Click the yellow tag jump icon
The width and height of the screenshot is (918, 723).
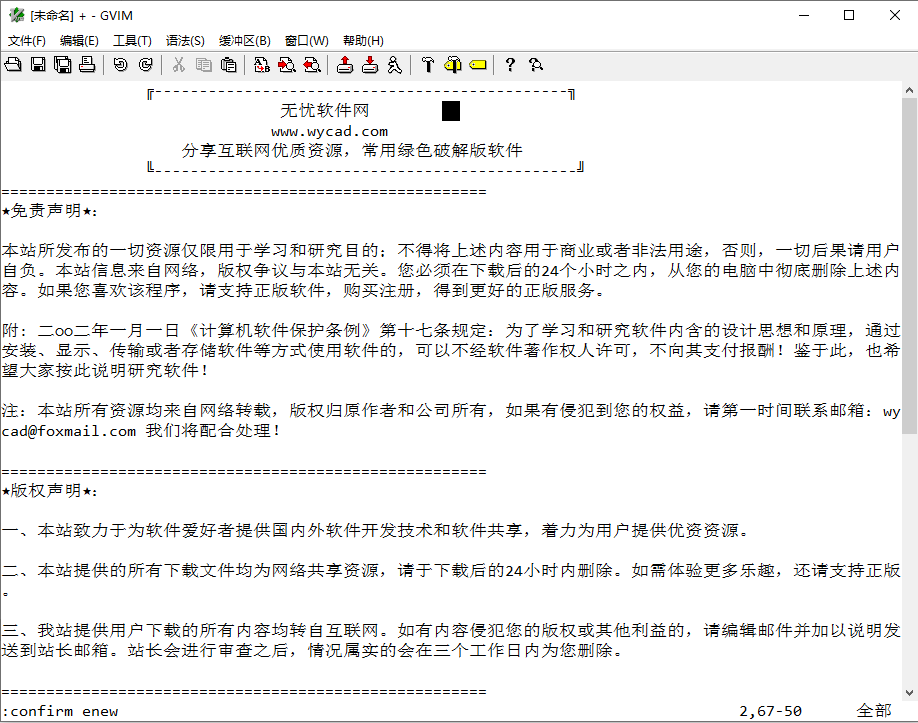477,65
